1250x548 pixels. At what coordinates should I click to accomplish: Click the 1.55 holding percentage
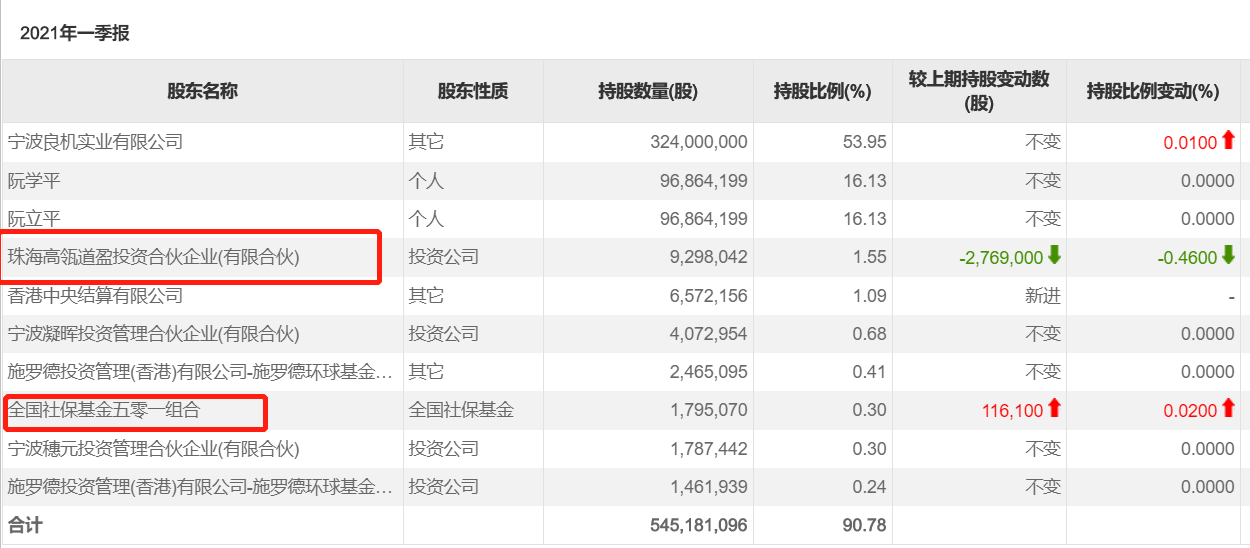[x=870, y=257]
